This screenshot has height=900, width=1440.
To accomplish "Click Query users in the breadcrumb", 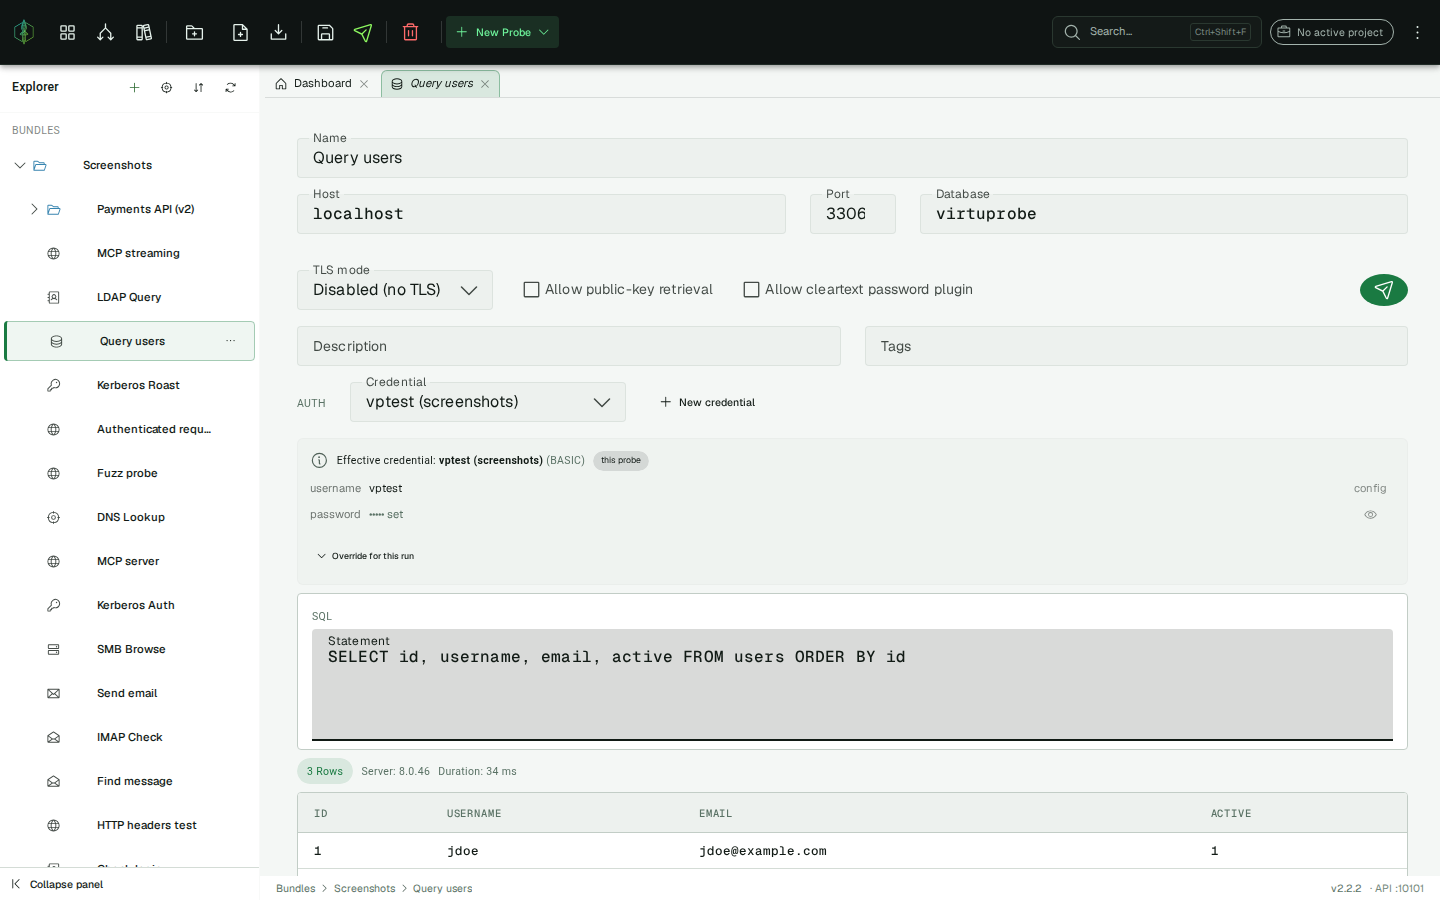I will [442, 888].
